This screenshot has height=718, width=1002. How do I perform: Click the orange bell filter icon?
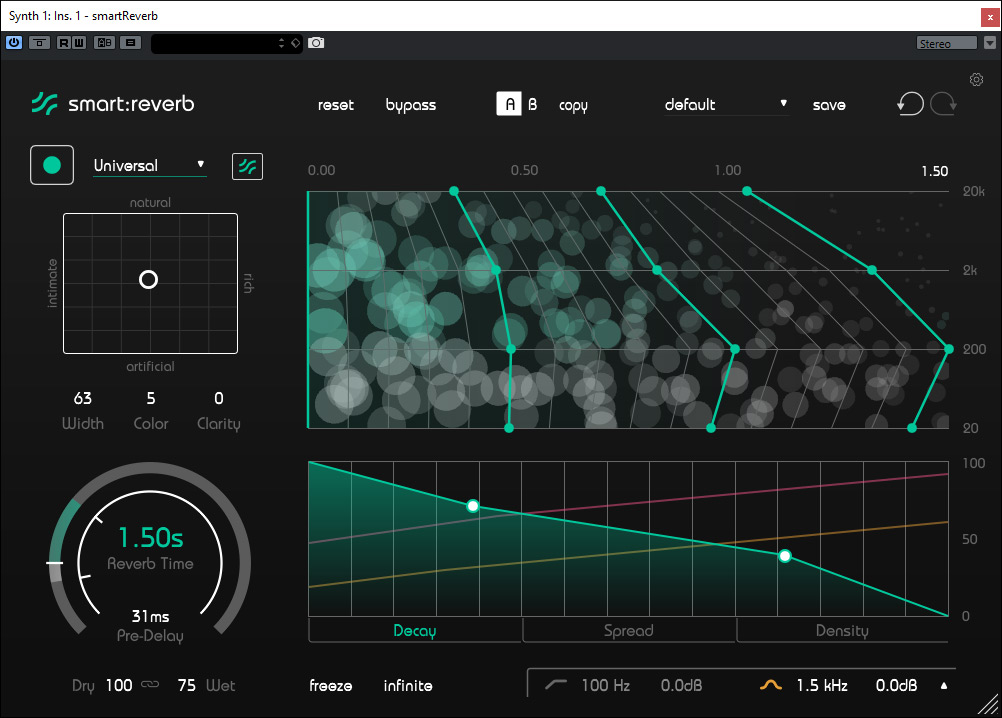(x=770, y=686)
